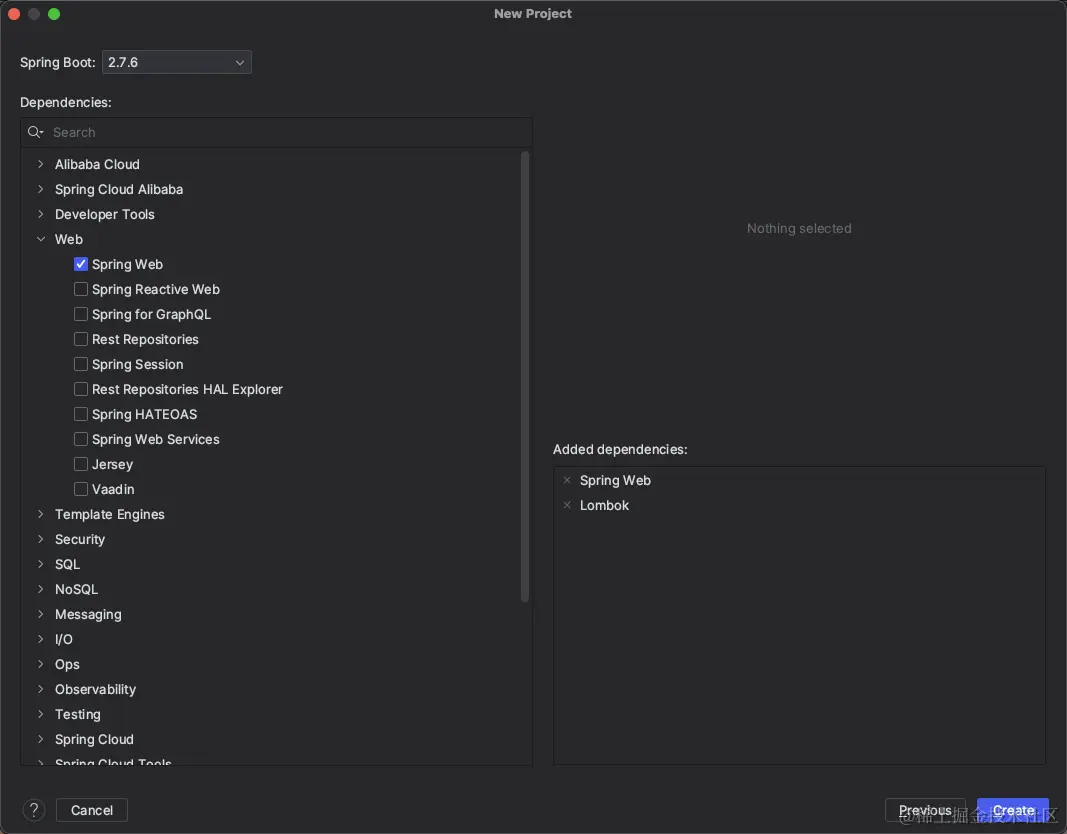Open the Spring Boot version dropdown
This screenshot has height=834, width=1067.
tap(176, 62)
